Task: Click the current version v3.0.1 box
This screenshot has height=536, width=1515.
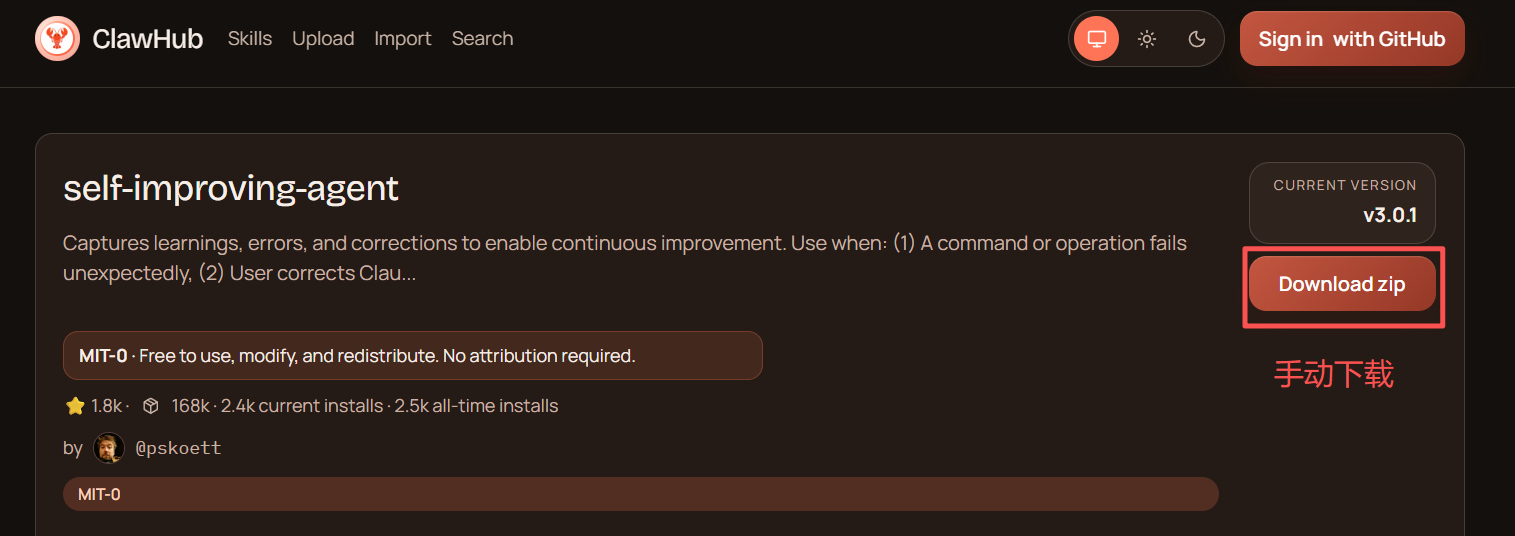Action: [1342, 202]
